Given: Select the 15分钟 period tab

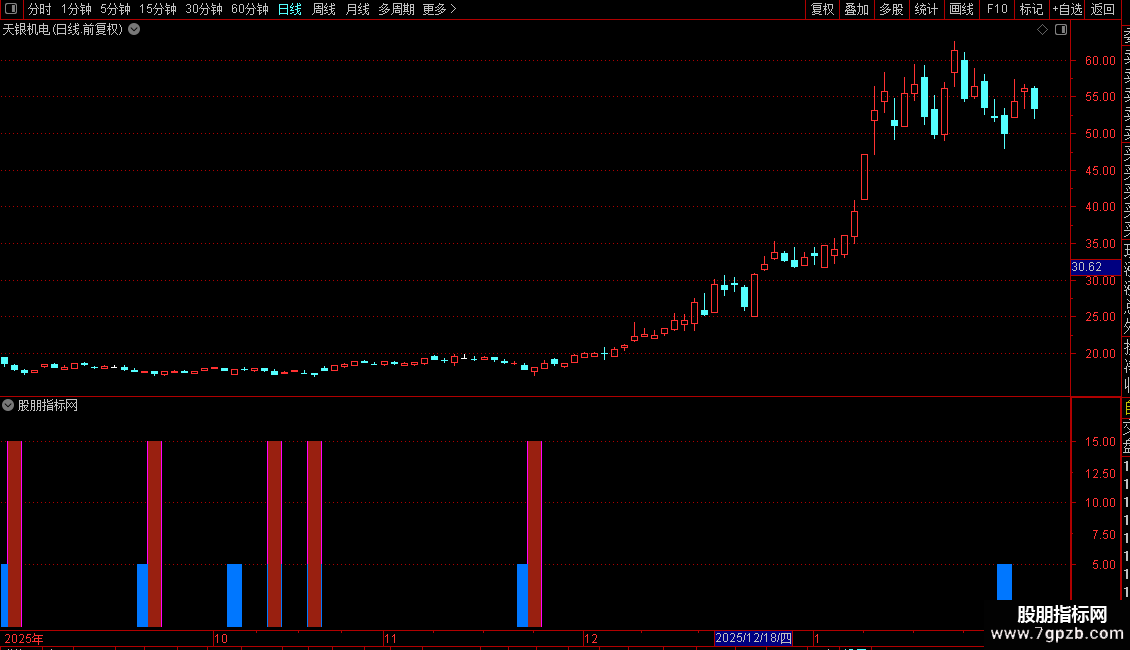Looking at the screenshot, I should [x=157, y=9].
